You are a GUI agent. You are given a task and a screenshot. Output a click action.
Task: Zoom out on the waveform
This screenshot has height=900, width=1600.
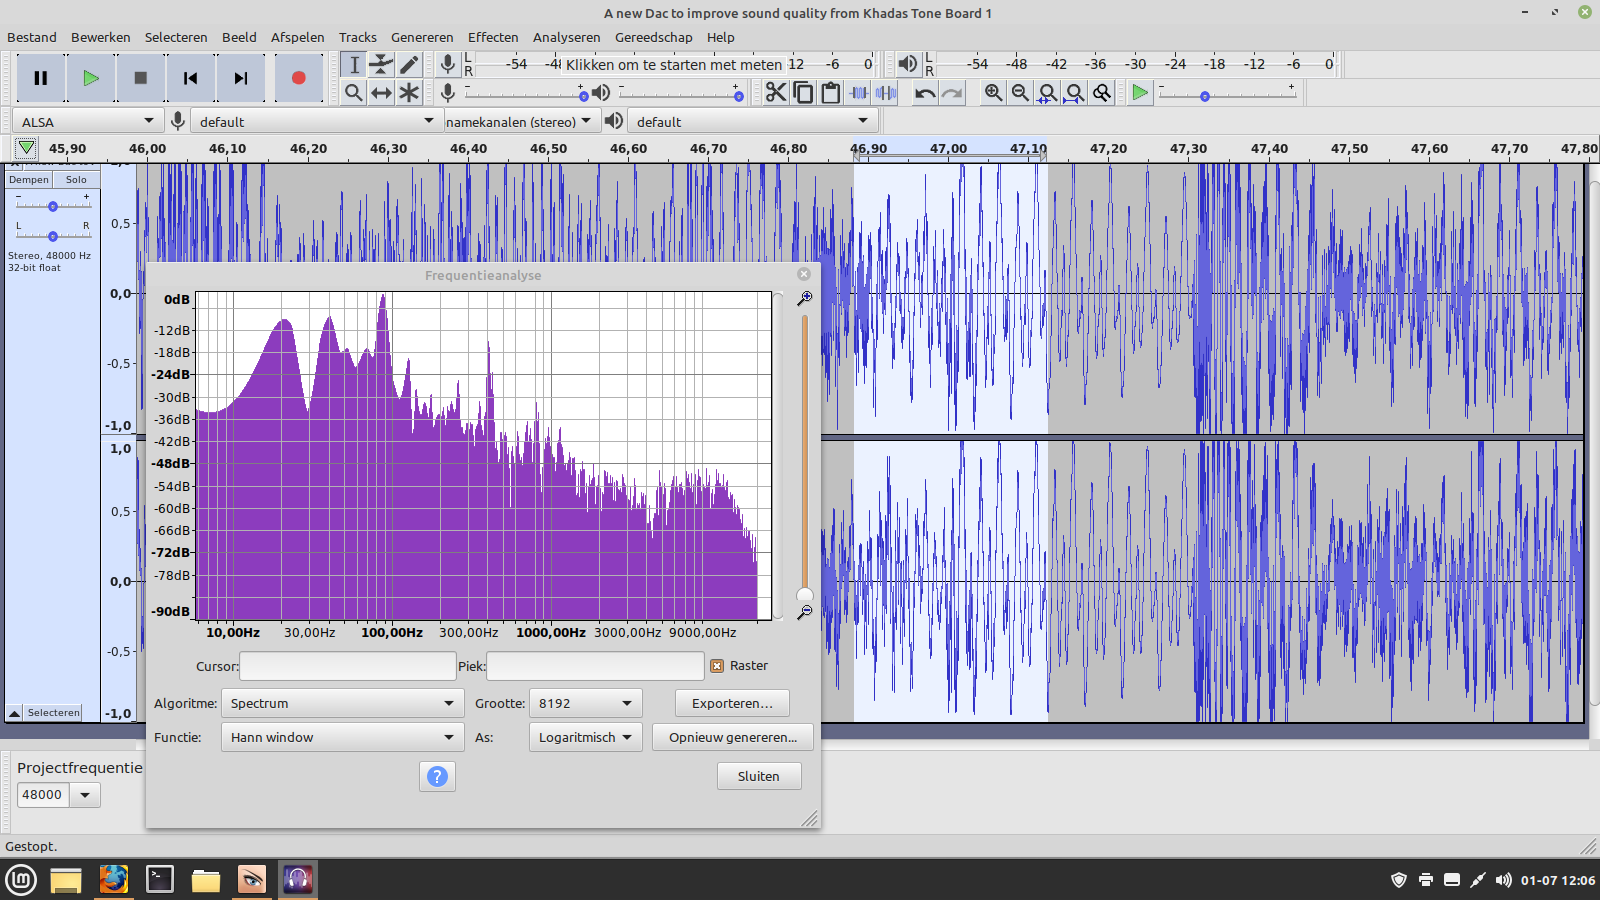tap(1020, 93)
